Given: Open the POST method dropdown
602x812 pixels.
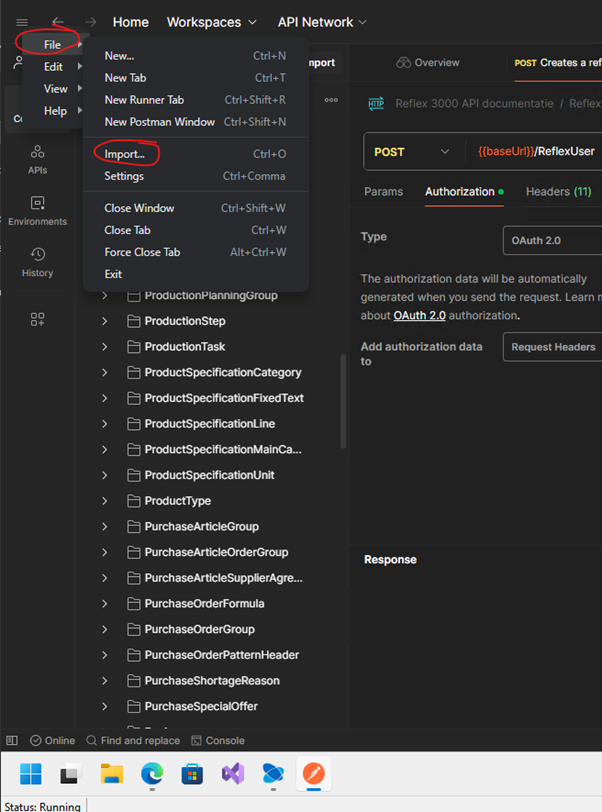Looking at the screenshot, I should pos(412,152).
